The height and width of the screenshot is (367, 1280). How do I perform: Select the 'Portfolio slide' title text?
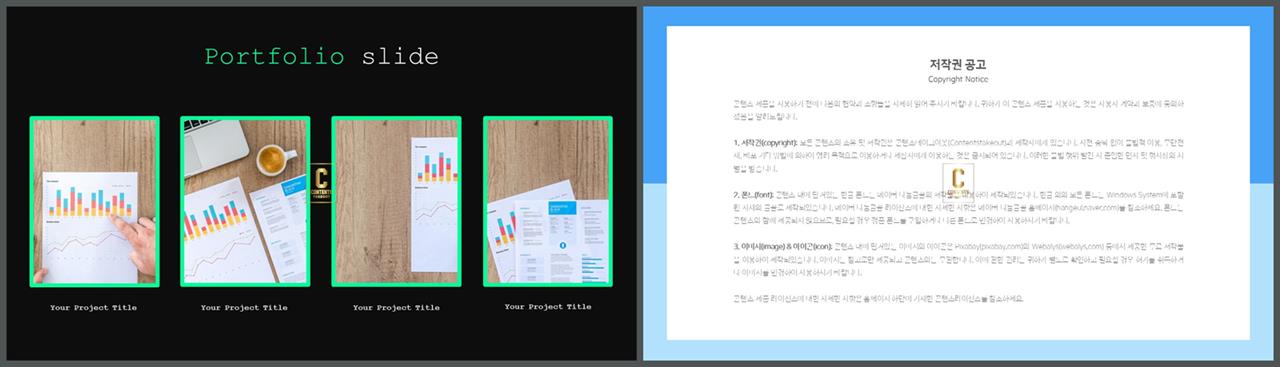coord(321,56)
